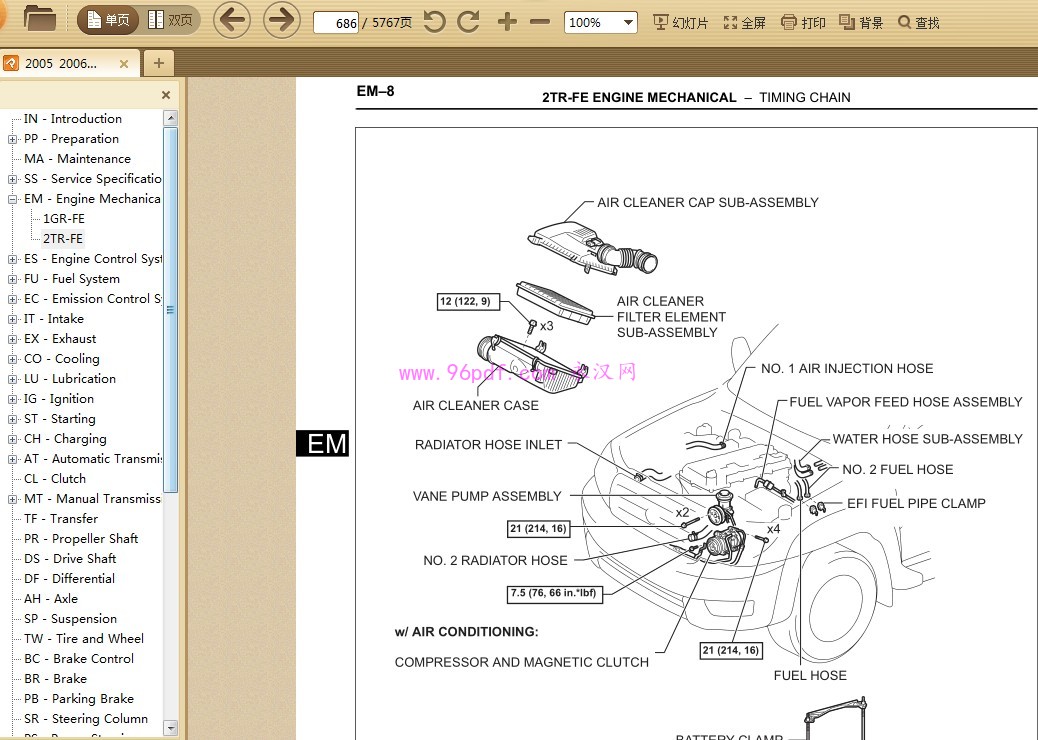The width and height of the screenshot is (1038, 740).
Task: Expand IG - Ignition node
Action: [12, 399]
